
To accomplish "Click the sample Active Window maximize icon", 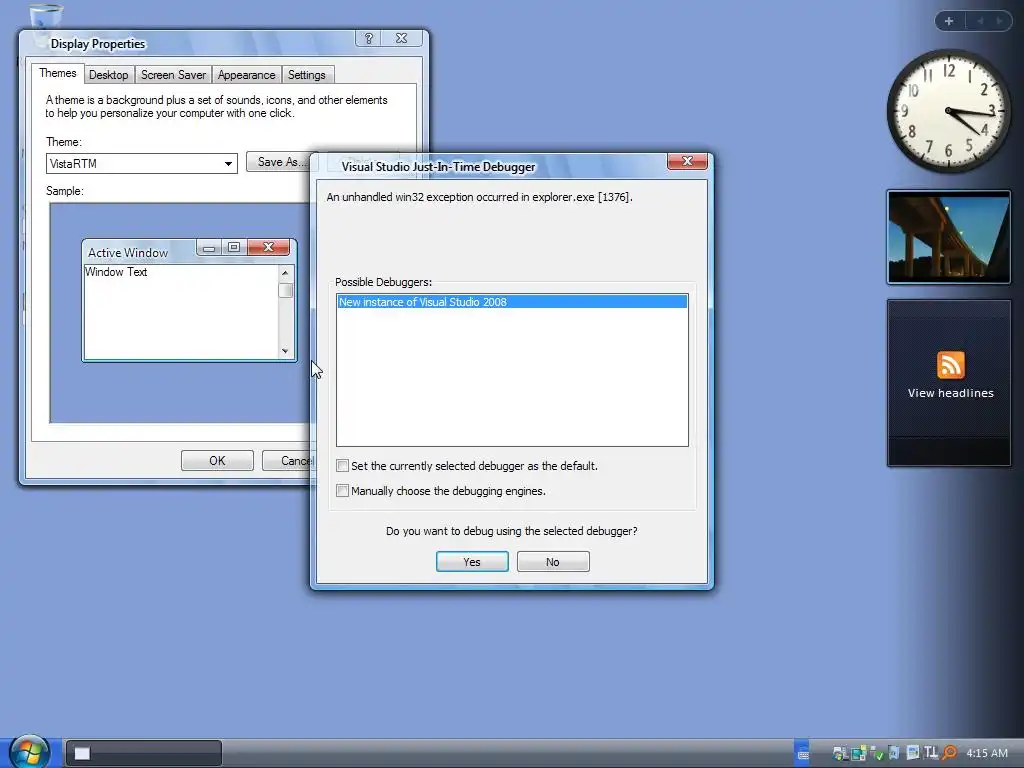I will tap(234, 247).
